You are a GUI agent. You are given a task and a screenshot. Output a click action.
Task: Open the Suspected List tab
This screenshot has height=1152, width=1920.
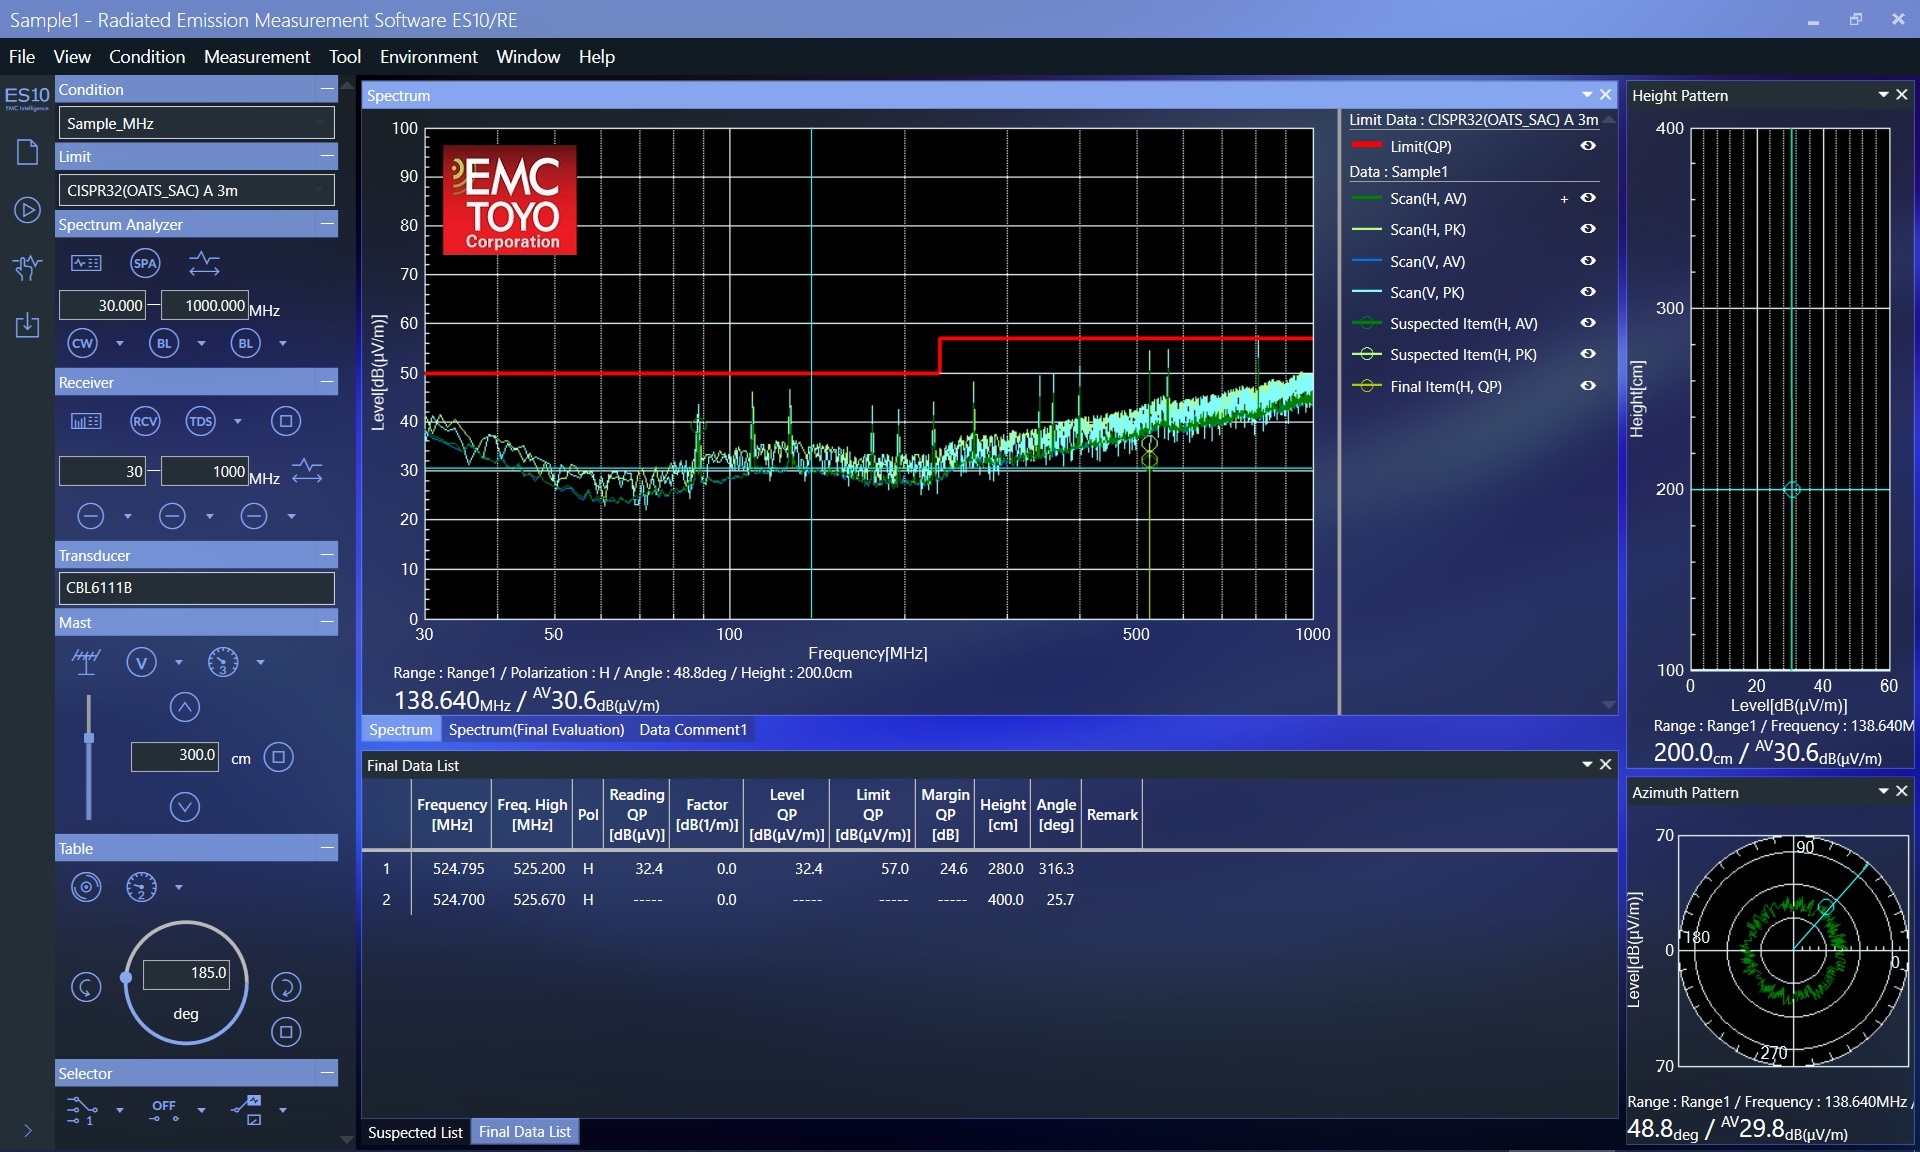[x=414, y=1131]
